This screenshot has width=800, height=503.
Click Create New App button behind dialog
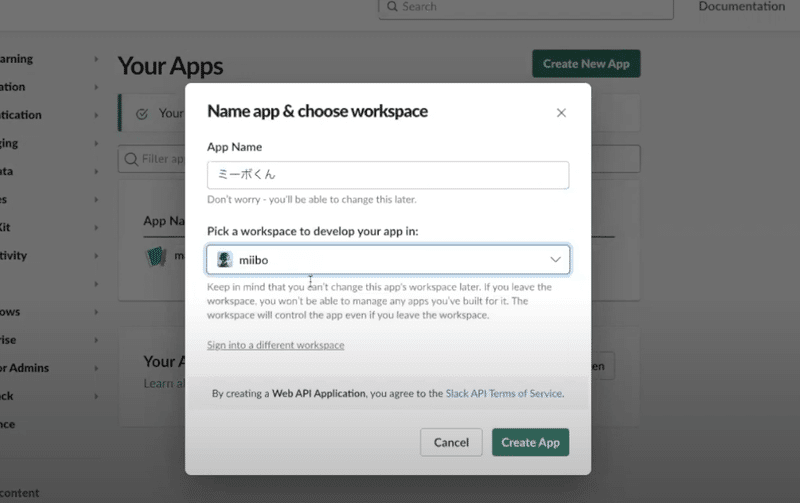(x=586, y=64)
